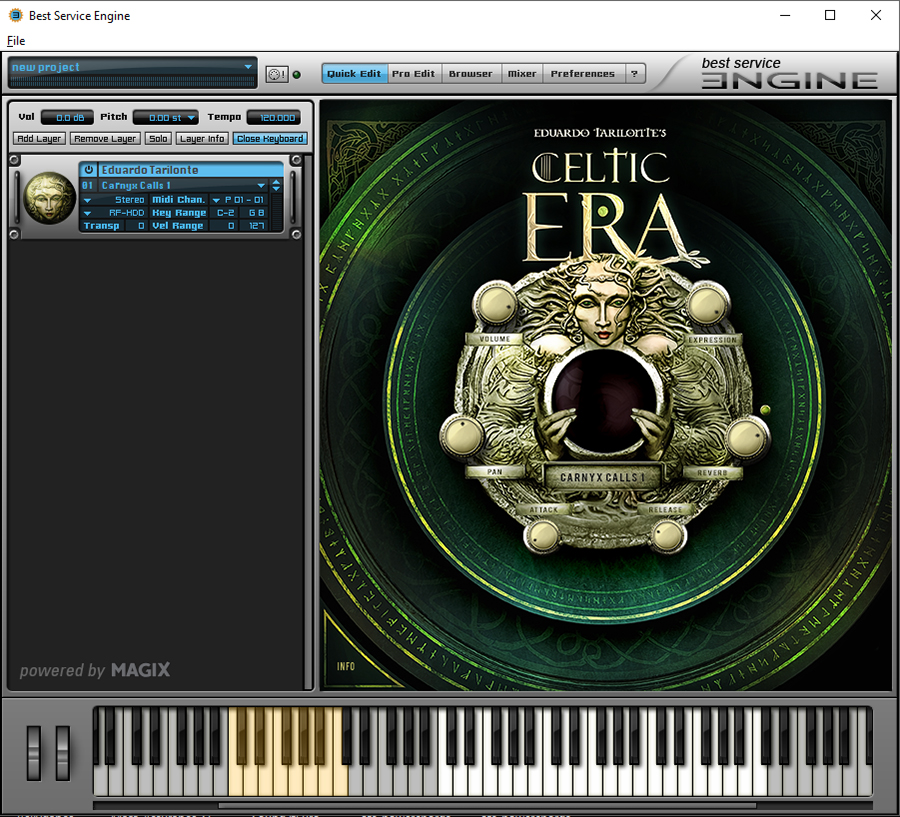Click the layer's golden face thumbnail

tap(49, 198)
